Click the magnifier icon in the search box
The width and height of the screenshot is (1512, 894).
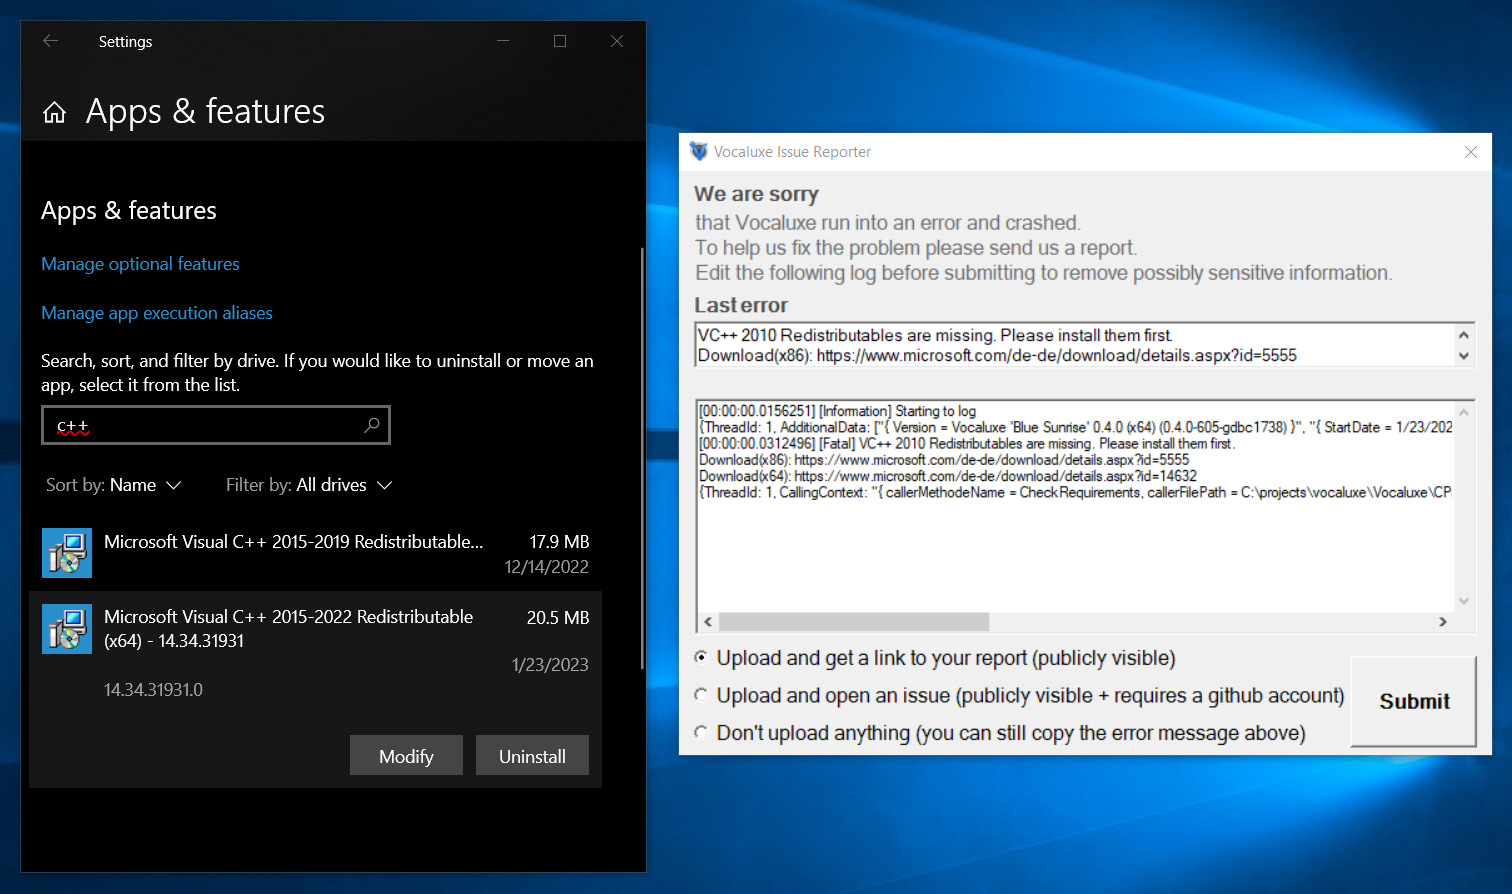(371, 425)
